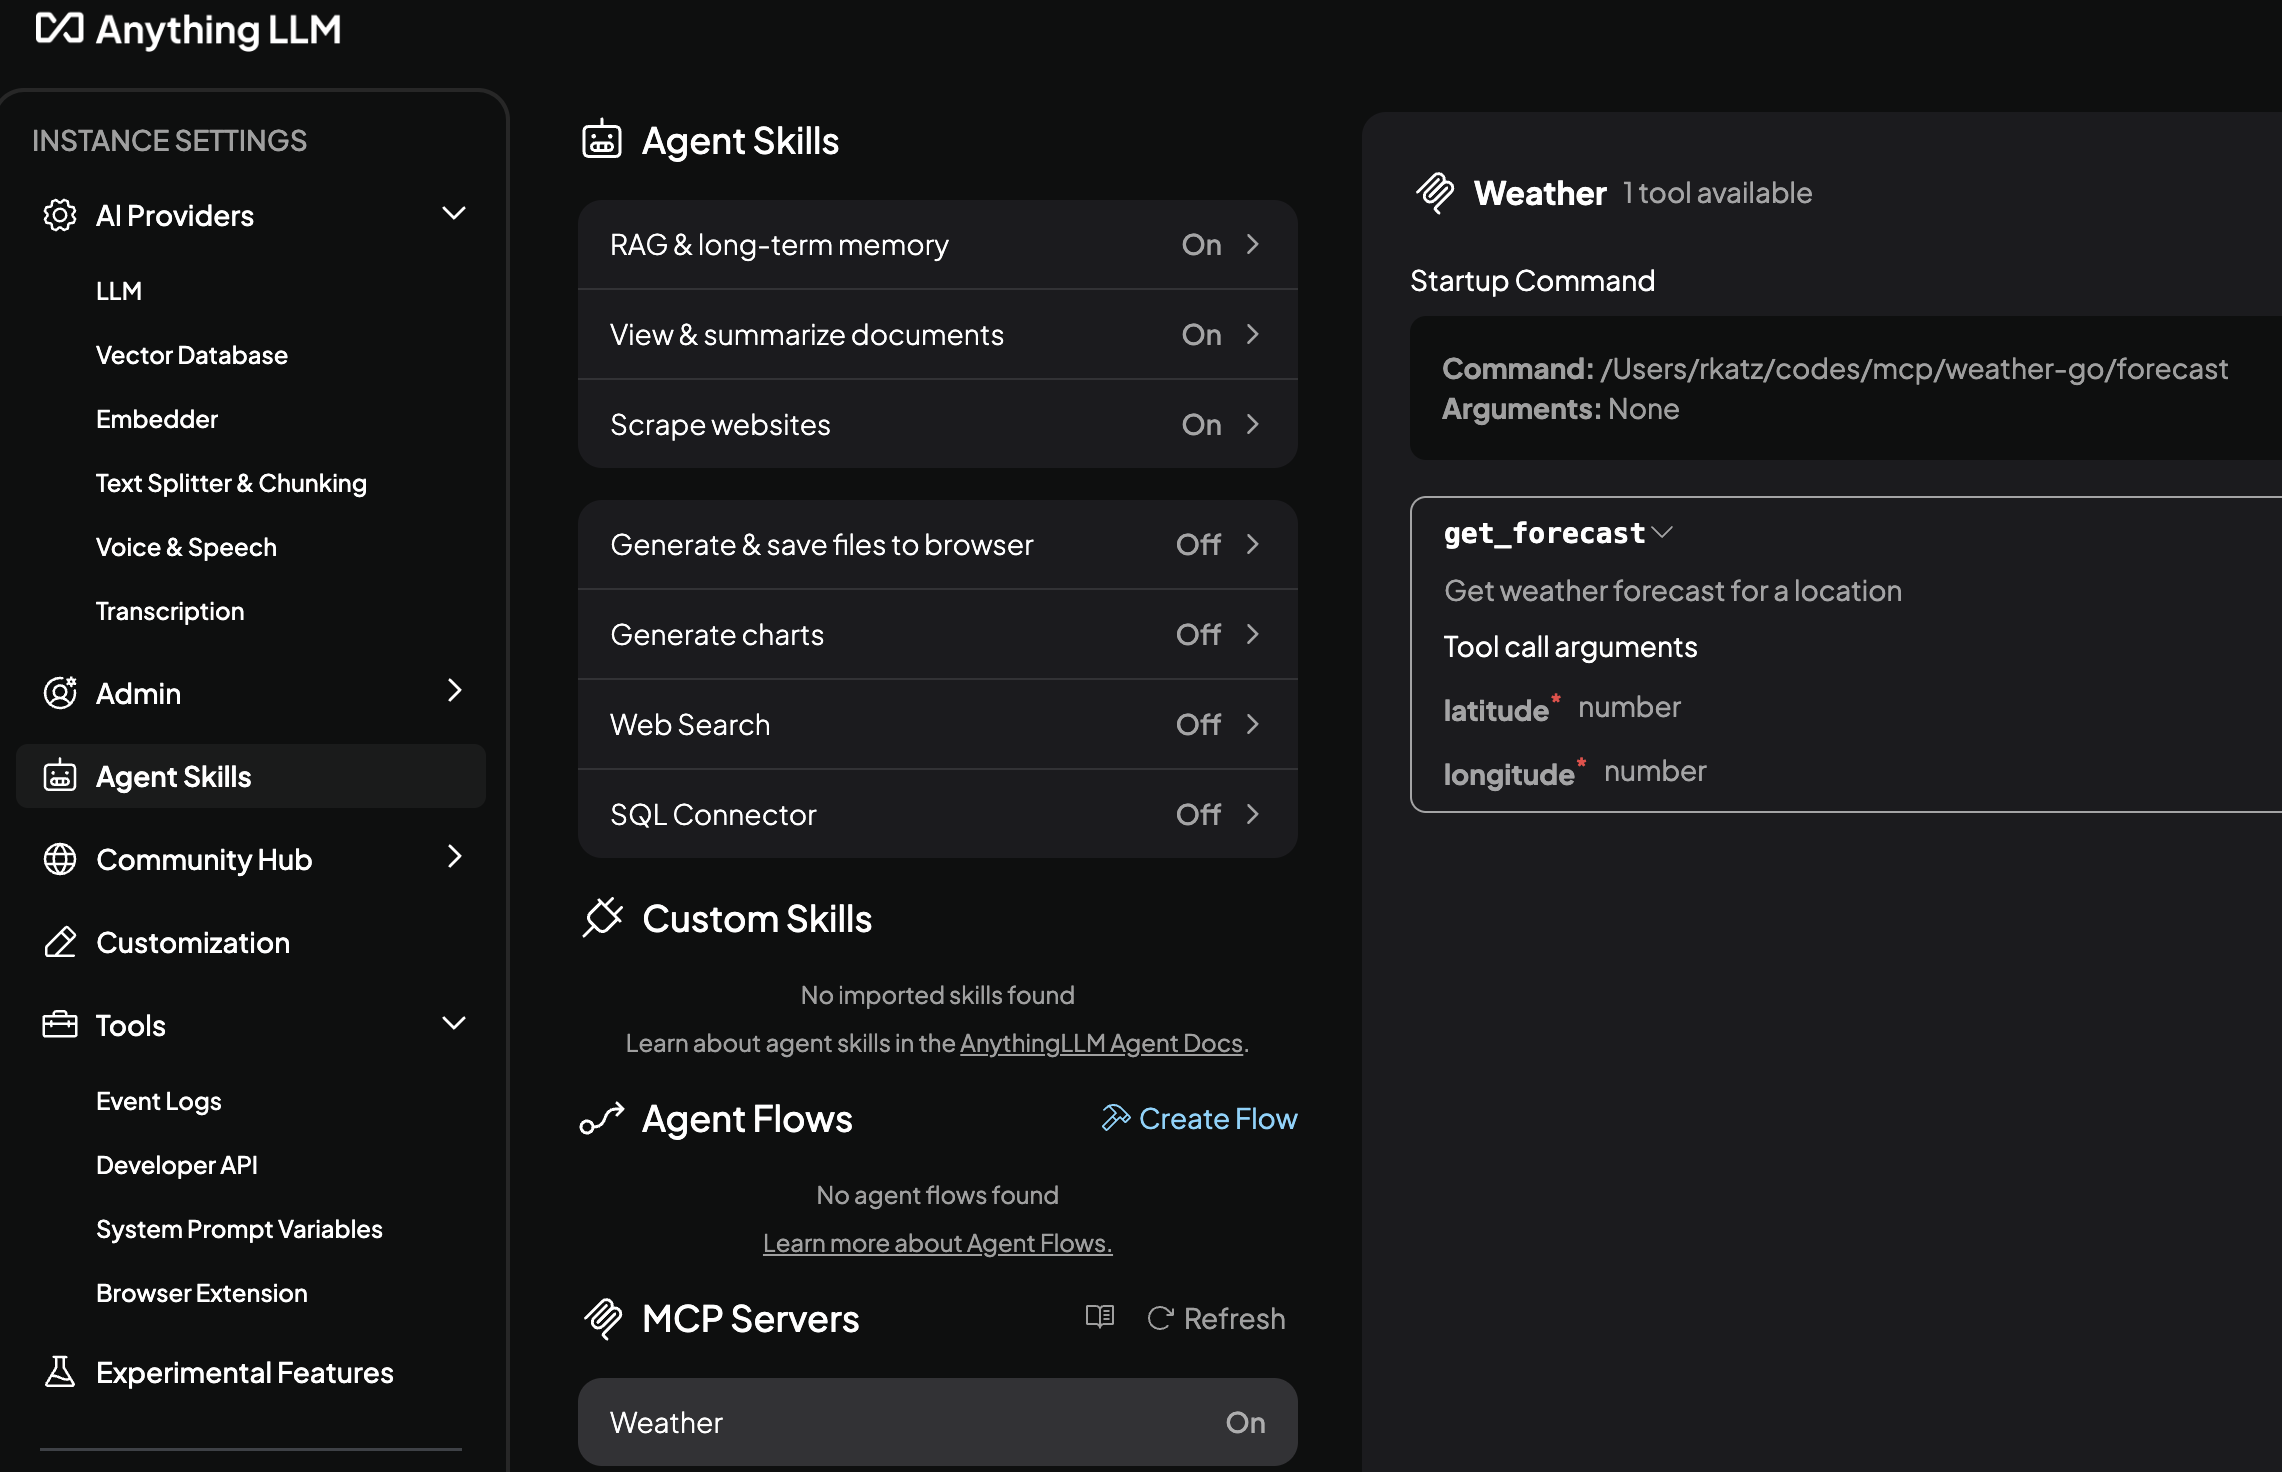Refresh the MCP Servers list
2282x1472 pixels.
(x=1216, y=1318)
